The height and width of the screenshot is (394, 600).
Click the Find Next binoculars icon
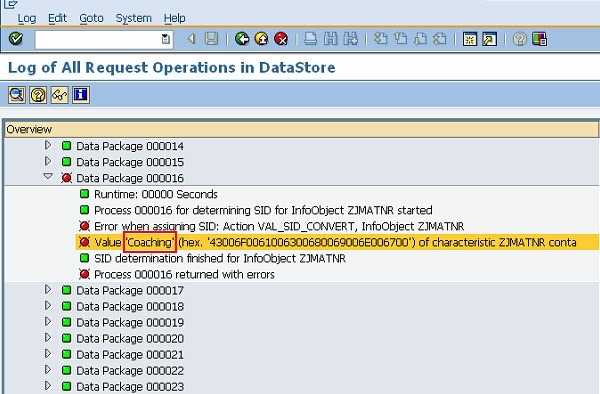pyautogui.click(x=351, y=39)
